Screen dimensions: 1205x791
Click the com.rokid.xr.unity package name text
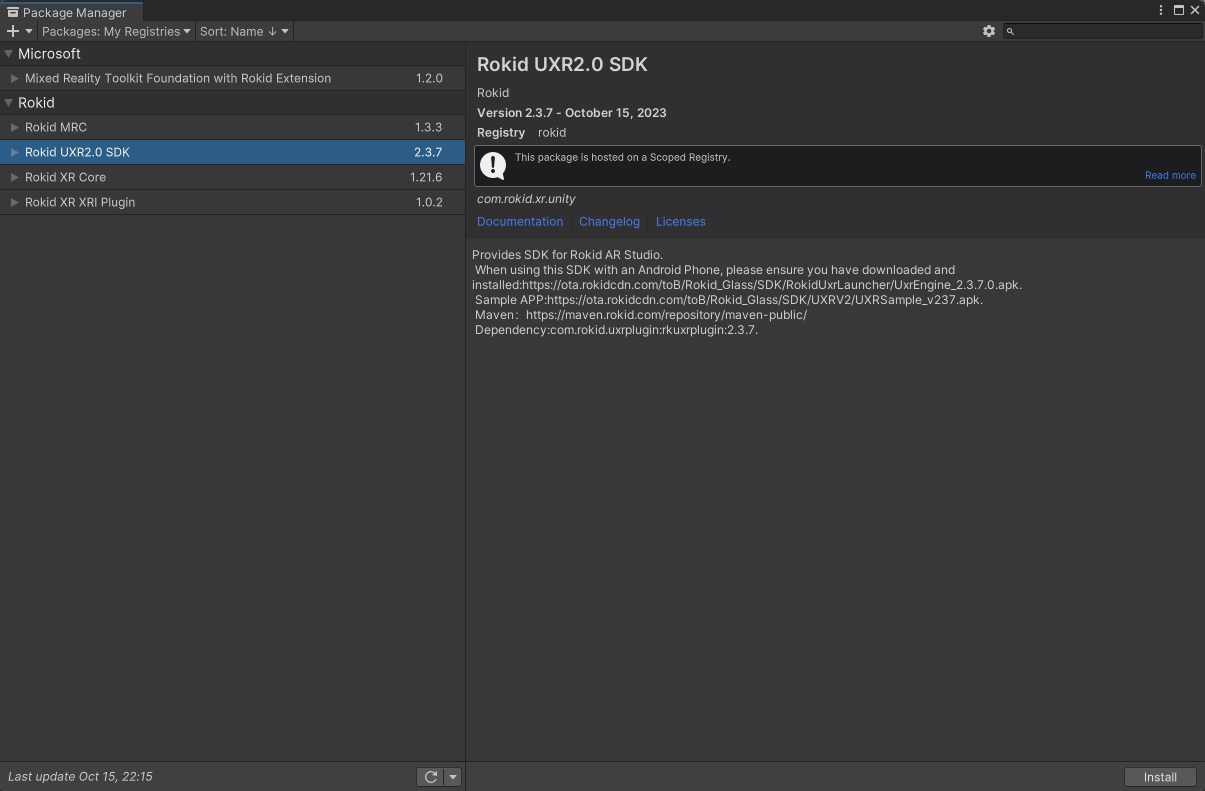(x=526, y=199)
